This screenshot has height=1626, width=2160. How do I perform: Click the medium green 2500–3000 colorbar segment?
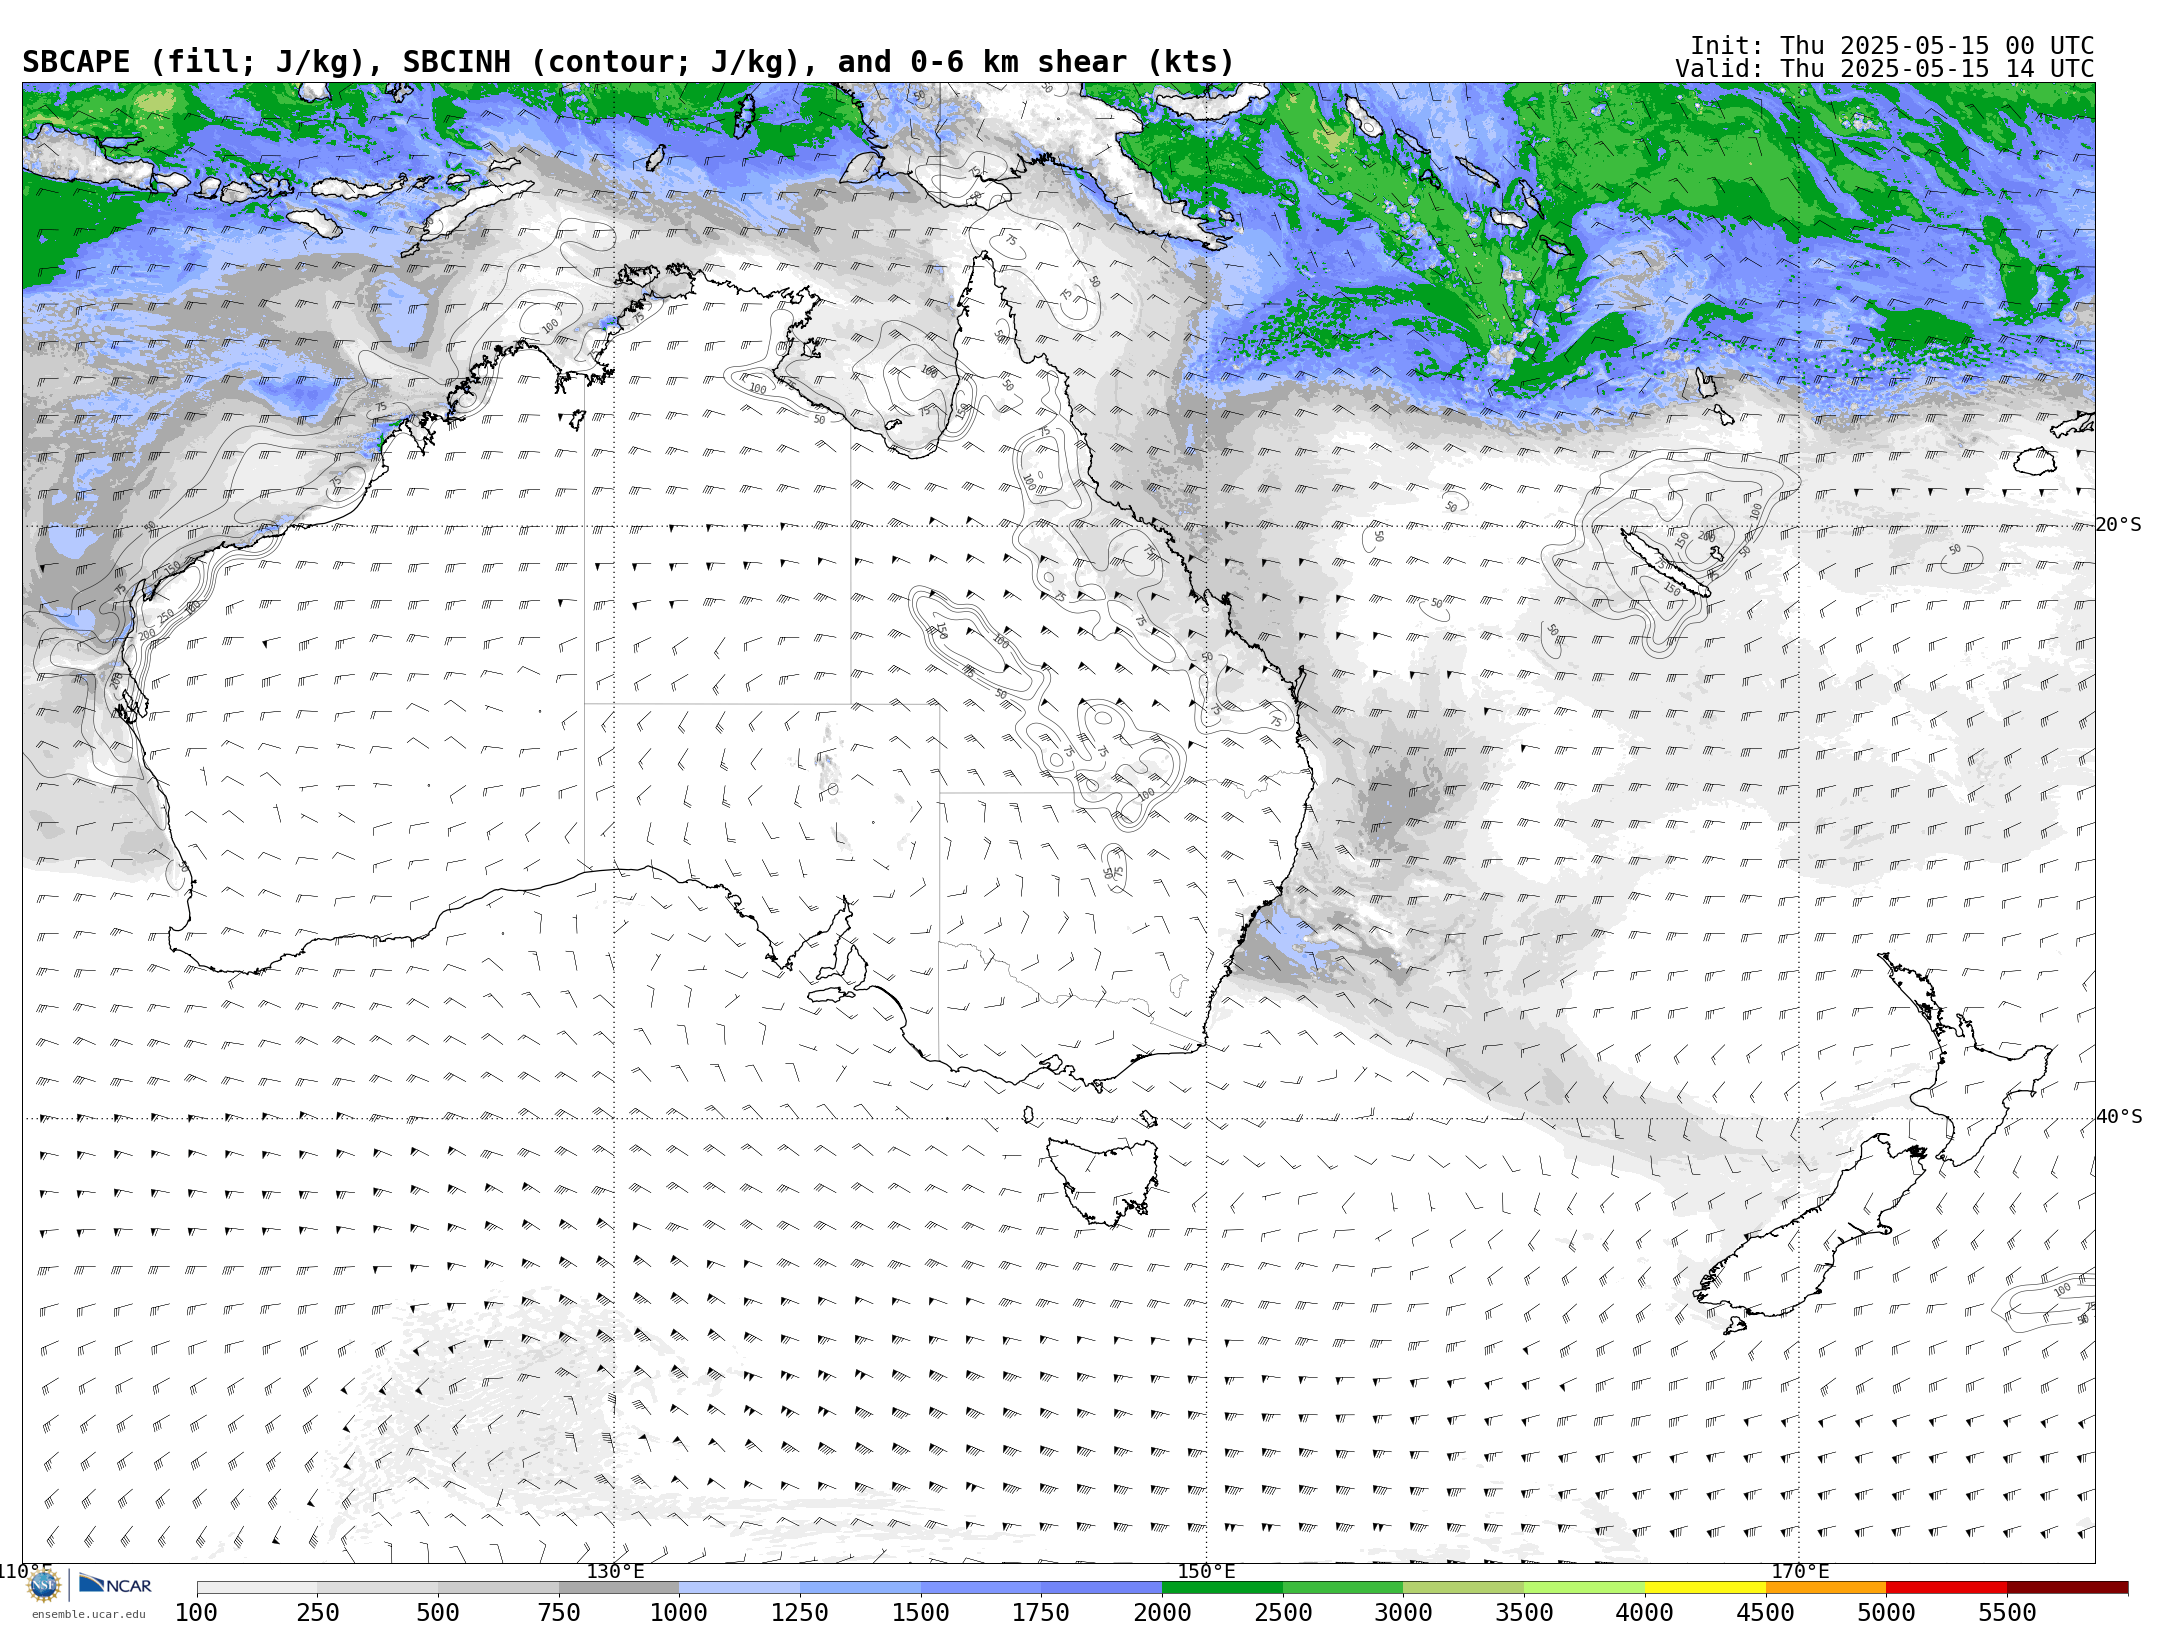coord(1343,1588)
